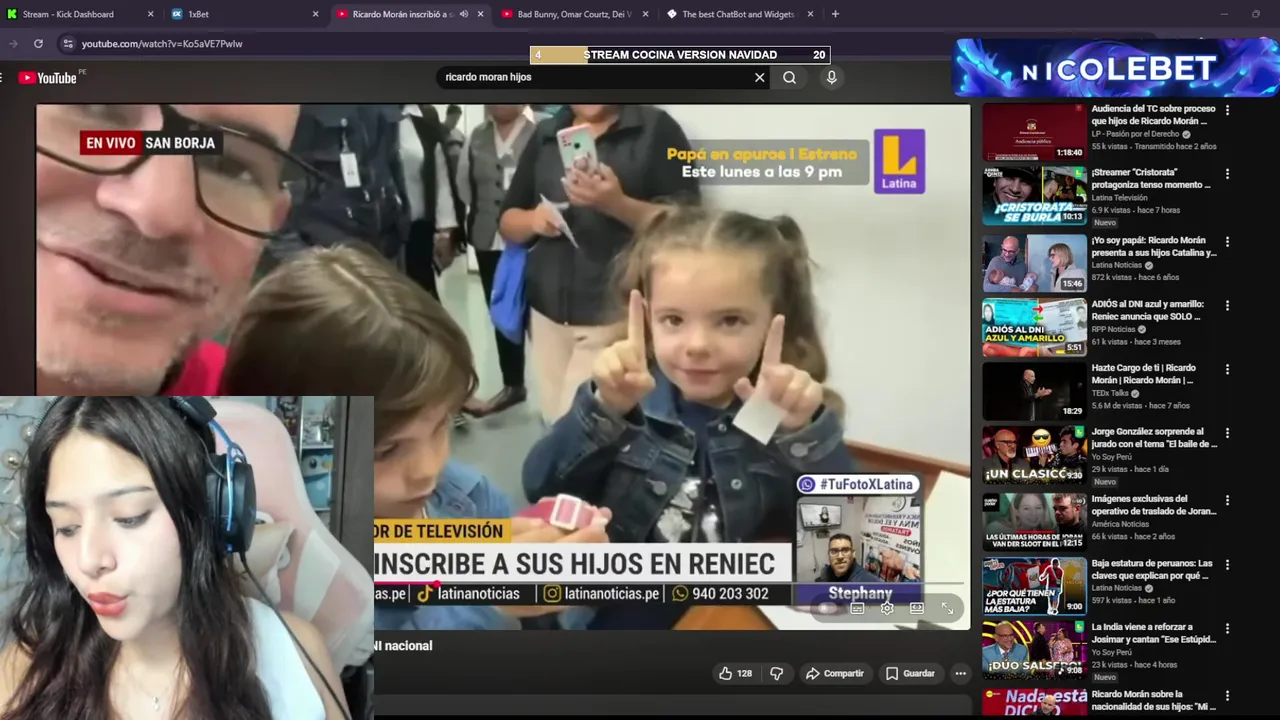Image resolution: width=1280 pixels, height=720 pixels.
Task: Mute the Ricardo Morán tab audio
Action: point(464,14)
